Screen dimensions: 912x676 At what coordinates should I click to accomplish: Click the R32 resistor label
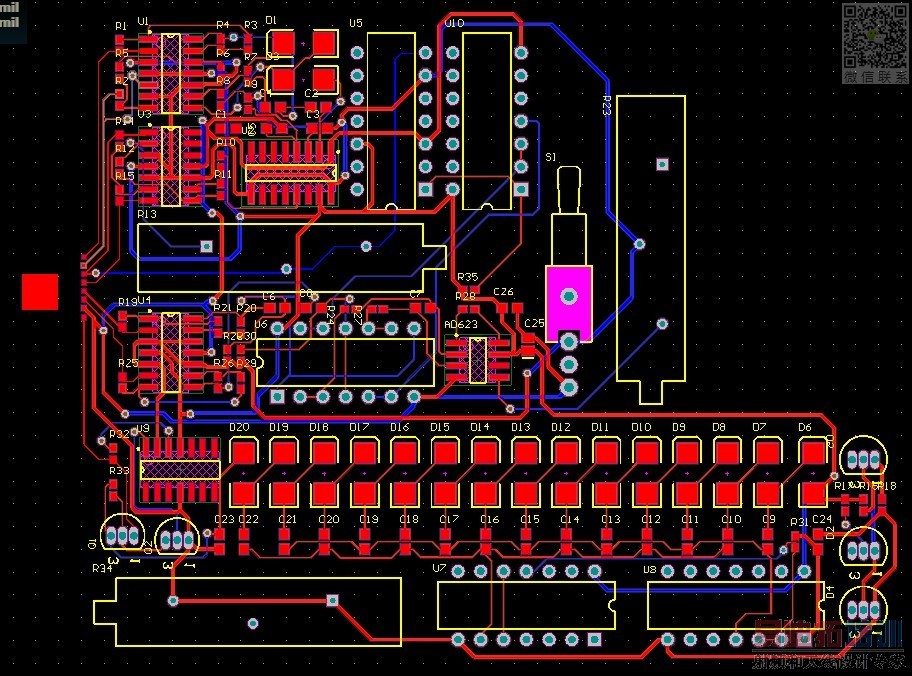119,434
